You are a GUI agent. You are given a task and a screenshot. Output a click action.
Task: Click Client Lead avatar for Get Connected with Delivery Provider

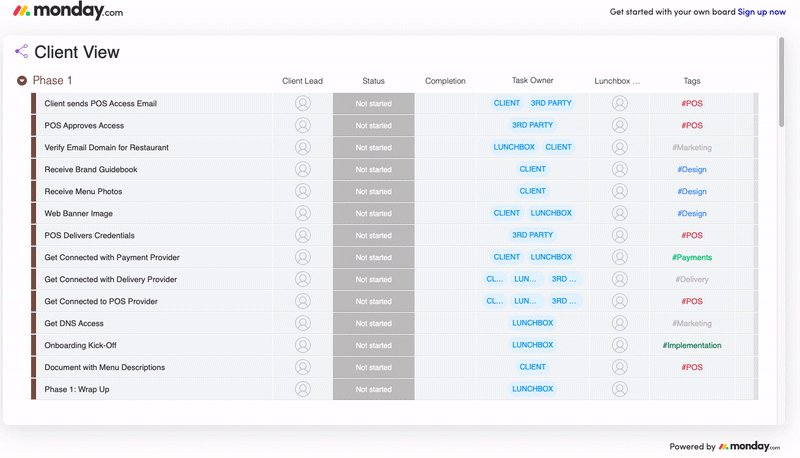[x=303, y=279]
